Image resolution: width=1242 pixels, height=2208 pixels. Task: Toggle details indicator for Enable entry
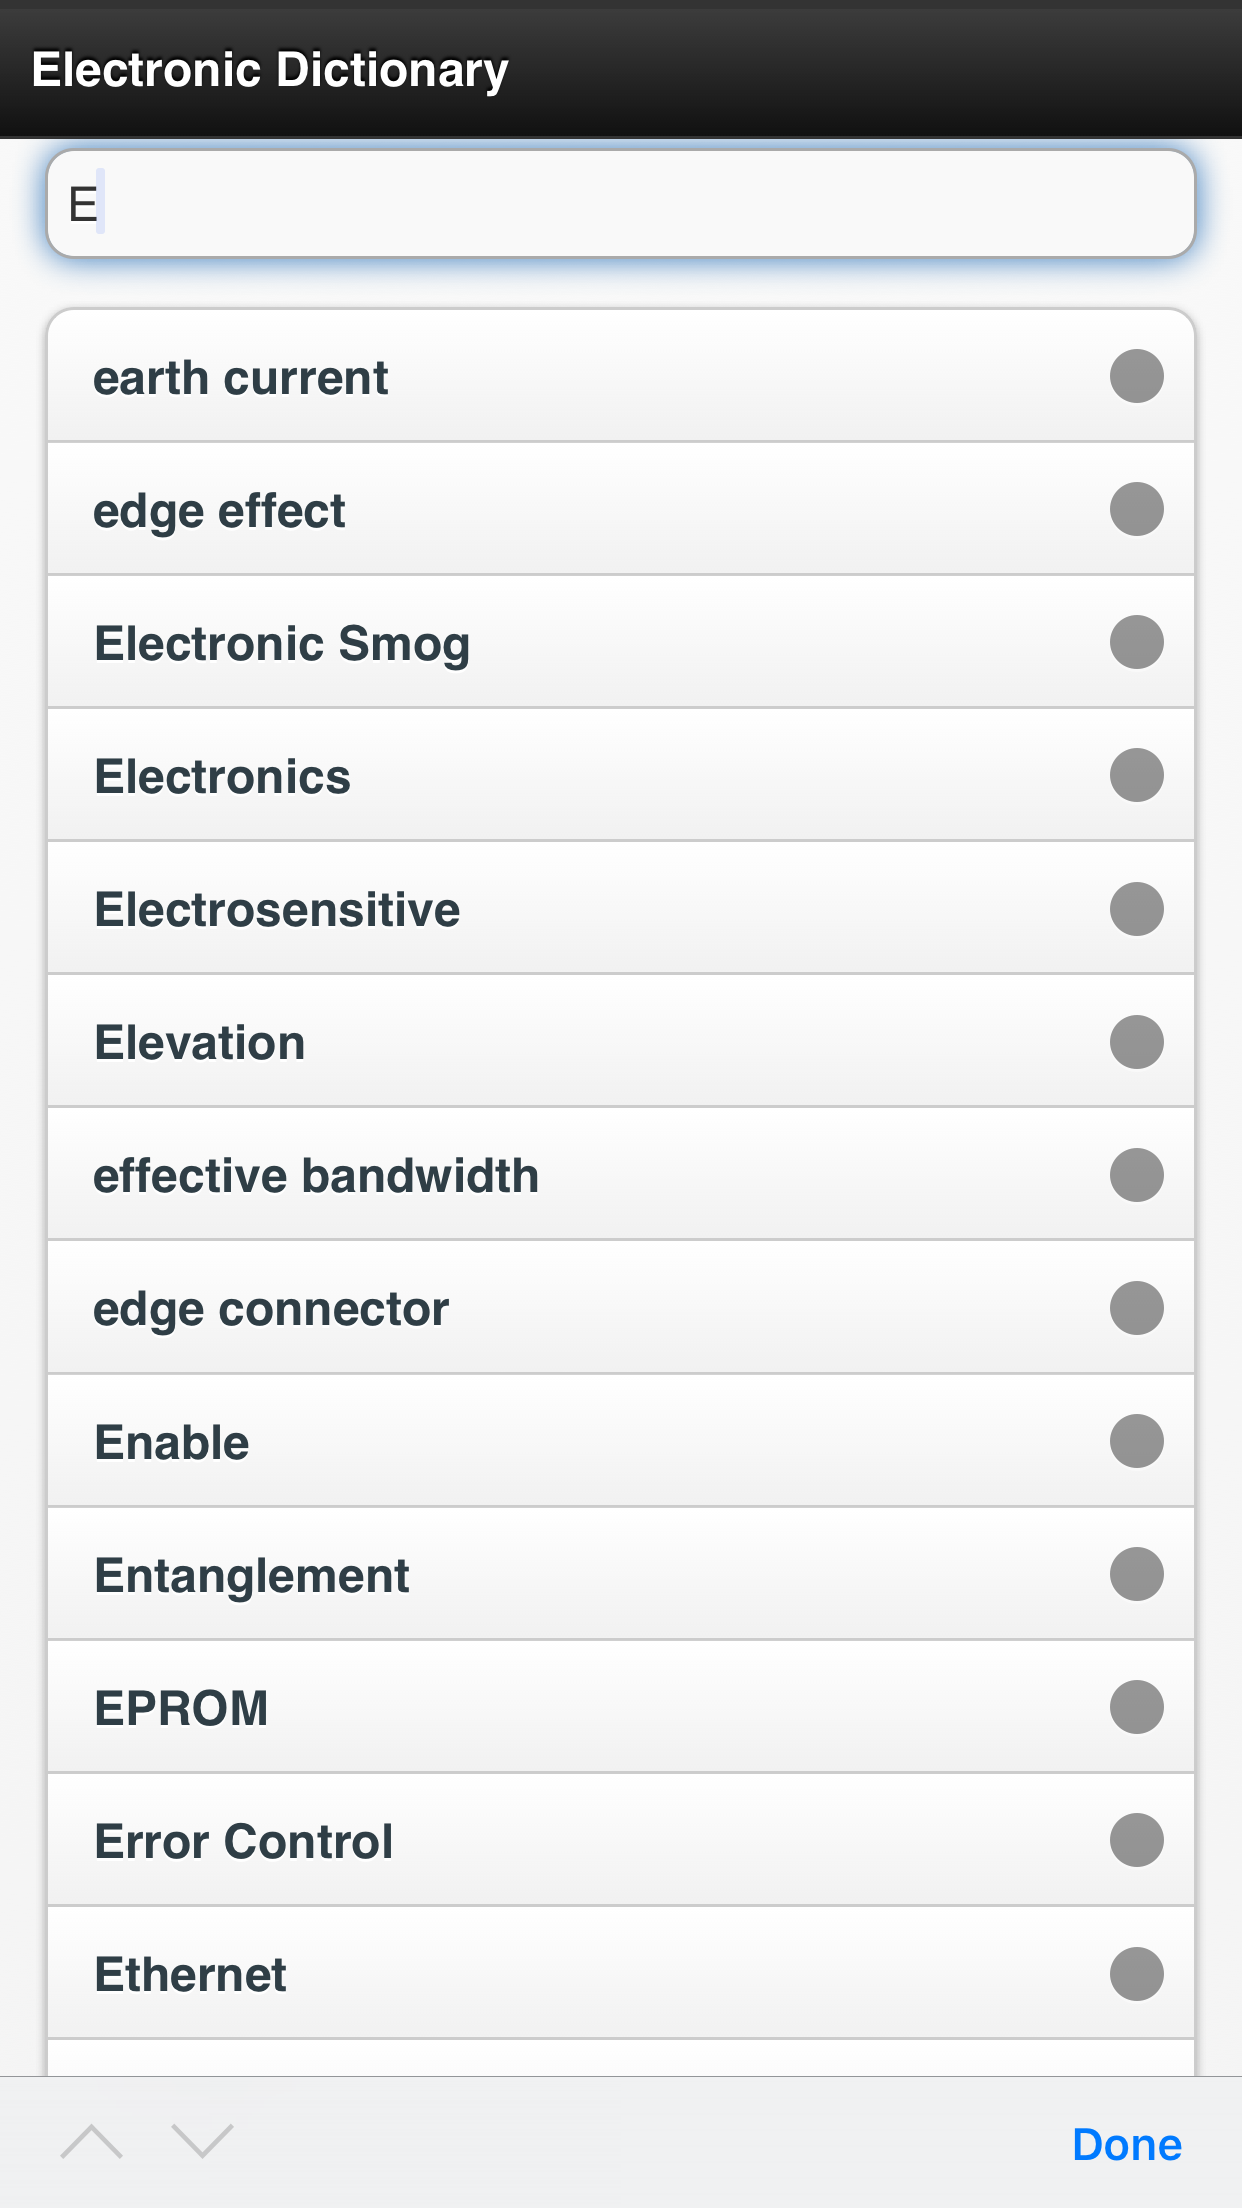click(1136, 1440)
